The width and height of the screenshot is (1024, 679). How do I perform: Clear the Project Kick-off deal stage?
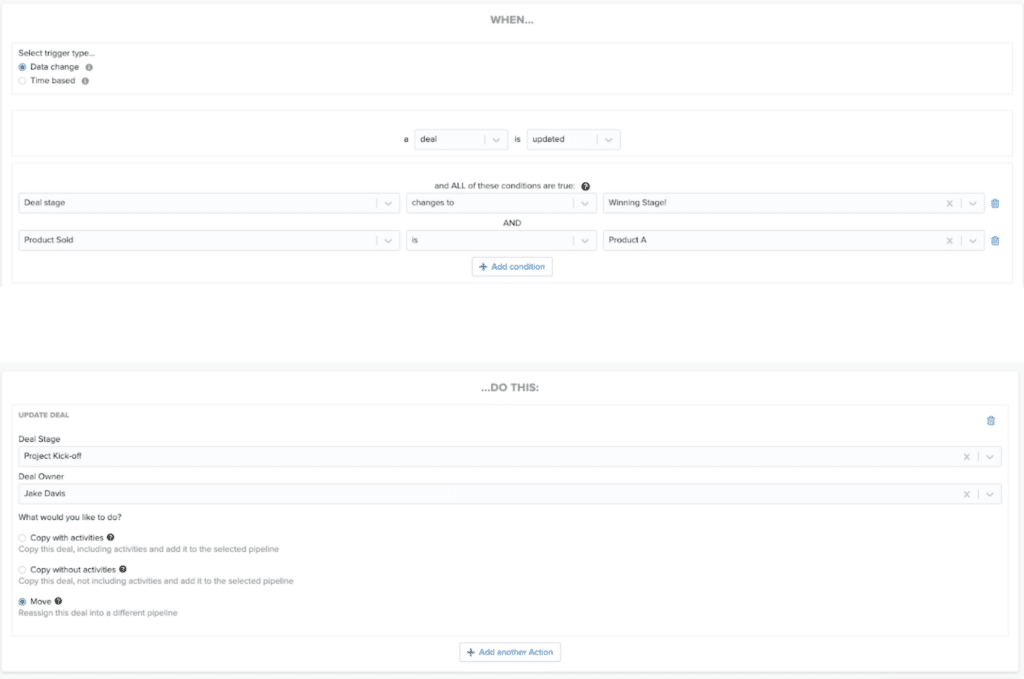966,456
